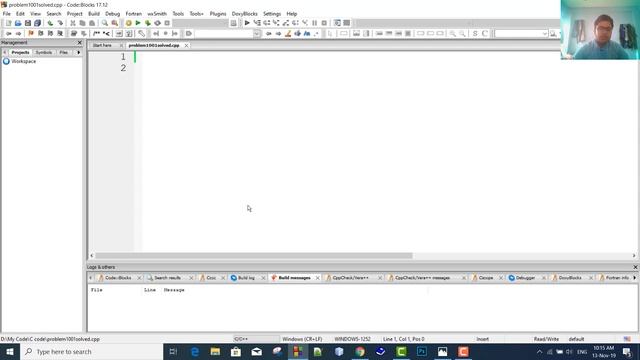Open the Project menu
Screen dimensions: 640x360
pyautogui.click(x=74, y=14)
